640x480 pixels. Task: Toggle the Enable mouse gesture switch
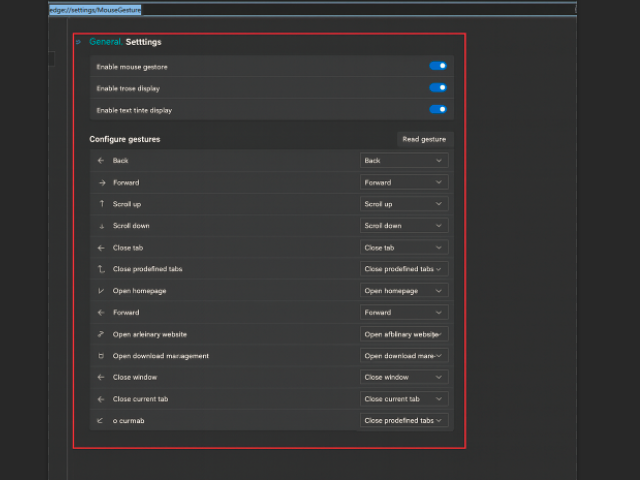(438, 66)
